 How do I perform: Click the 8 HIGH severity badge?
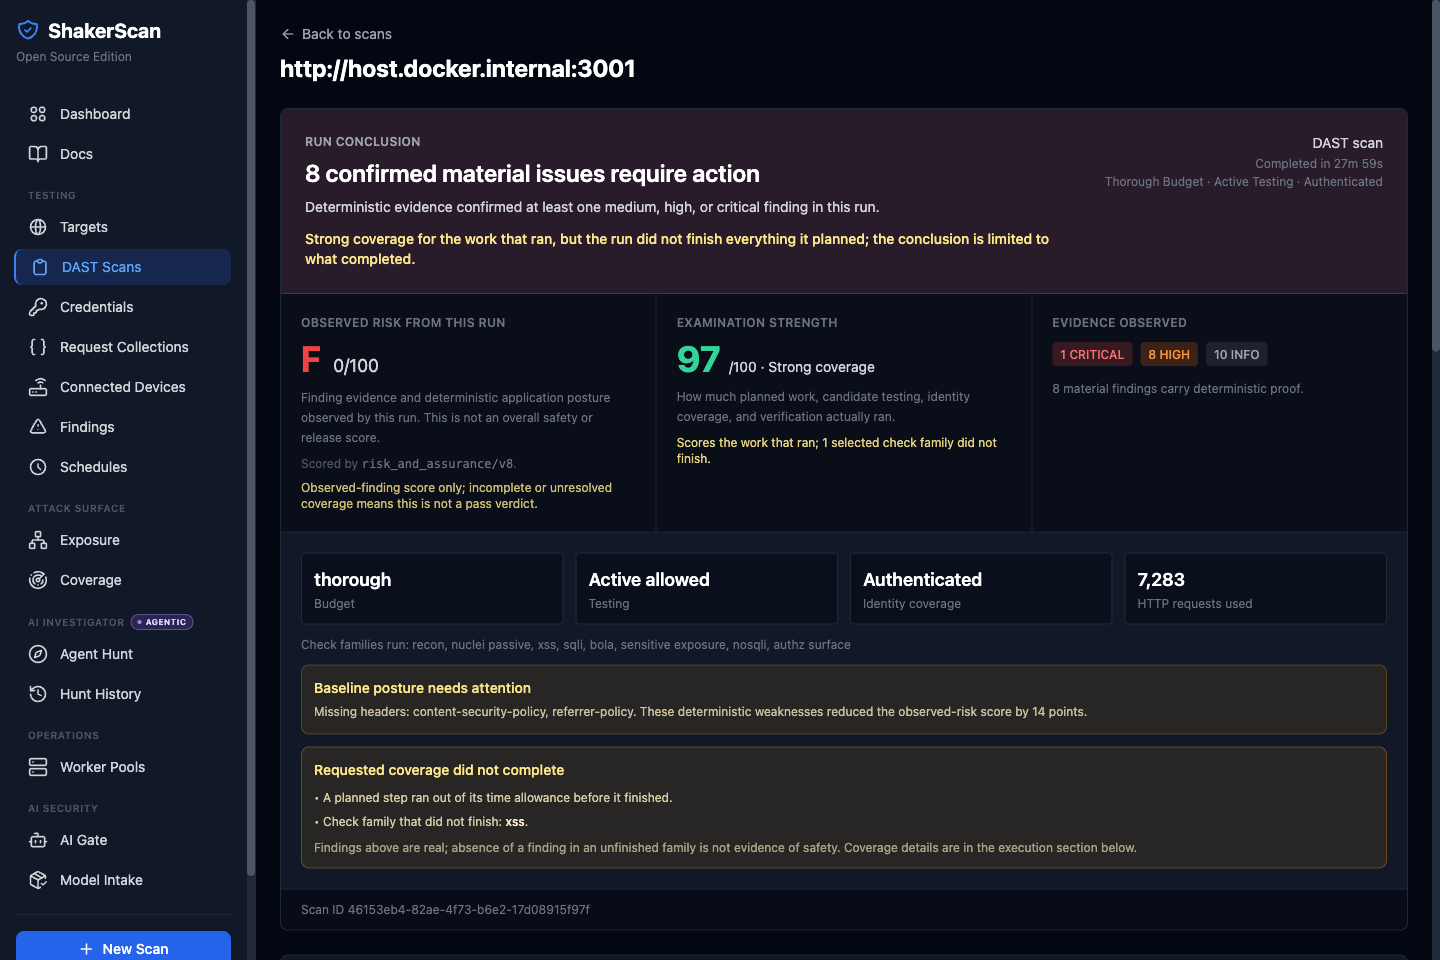1169,354
